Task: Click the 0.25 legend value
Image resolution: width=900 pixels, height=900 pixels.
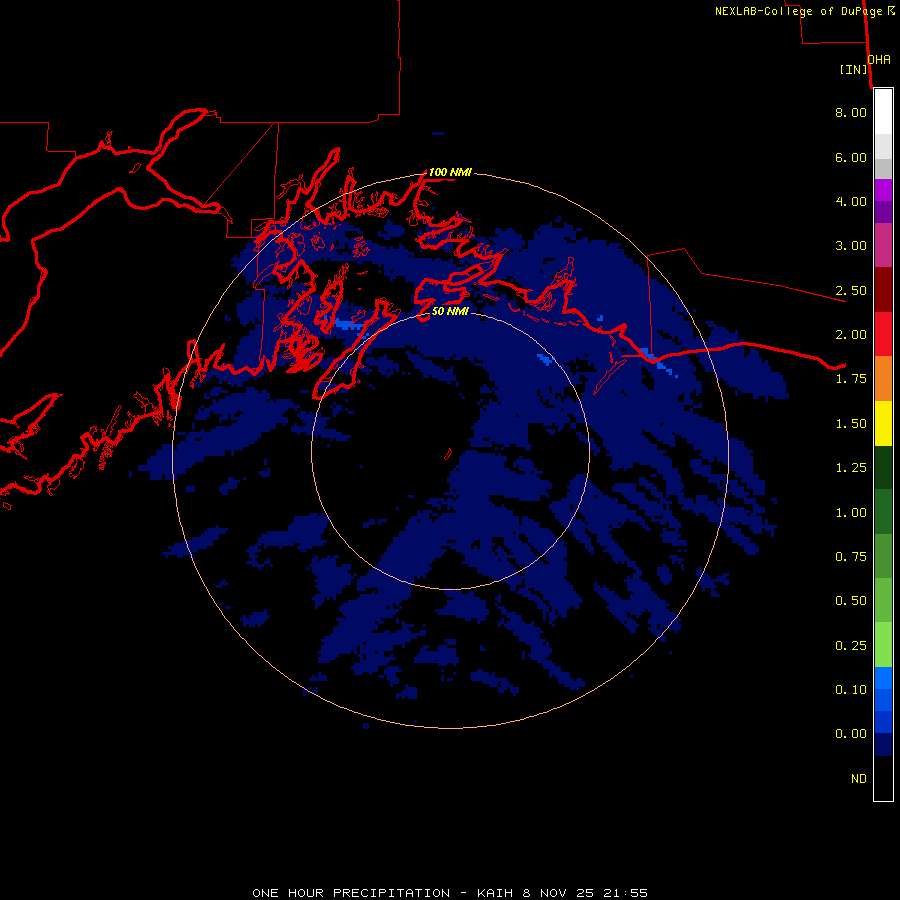Action: [851, 646]
